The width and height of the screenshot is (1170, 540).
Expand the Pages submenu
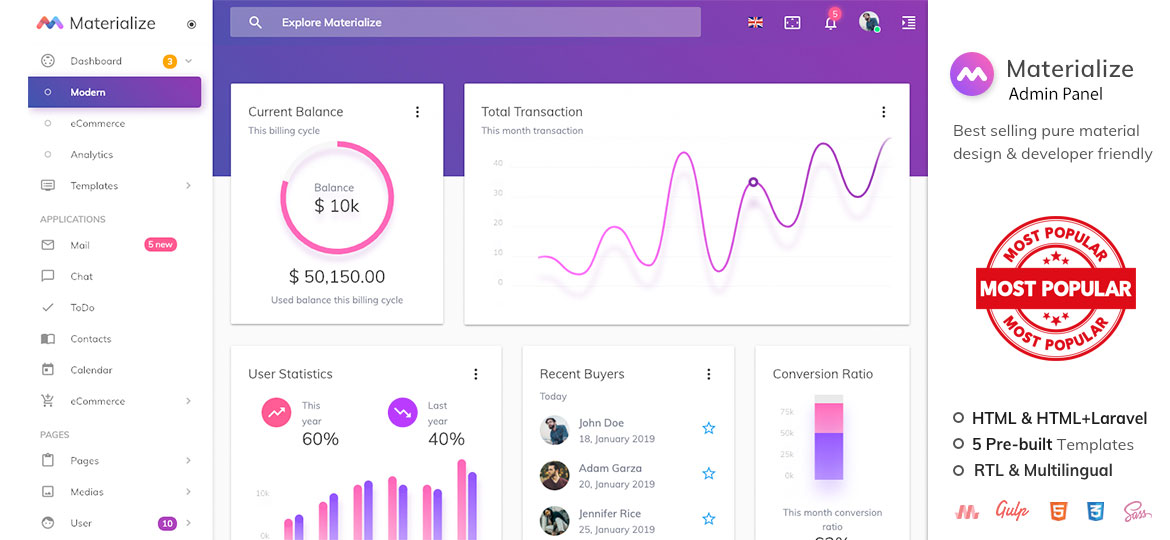(x=189, y=461)
